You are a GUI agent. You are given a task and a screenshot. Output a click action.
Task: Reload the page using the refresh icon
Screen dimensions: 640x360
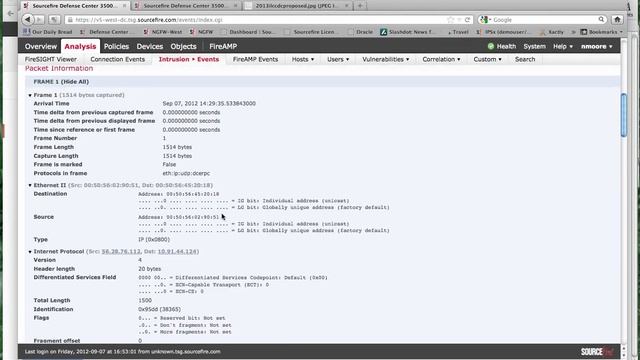[467, 20]
